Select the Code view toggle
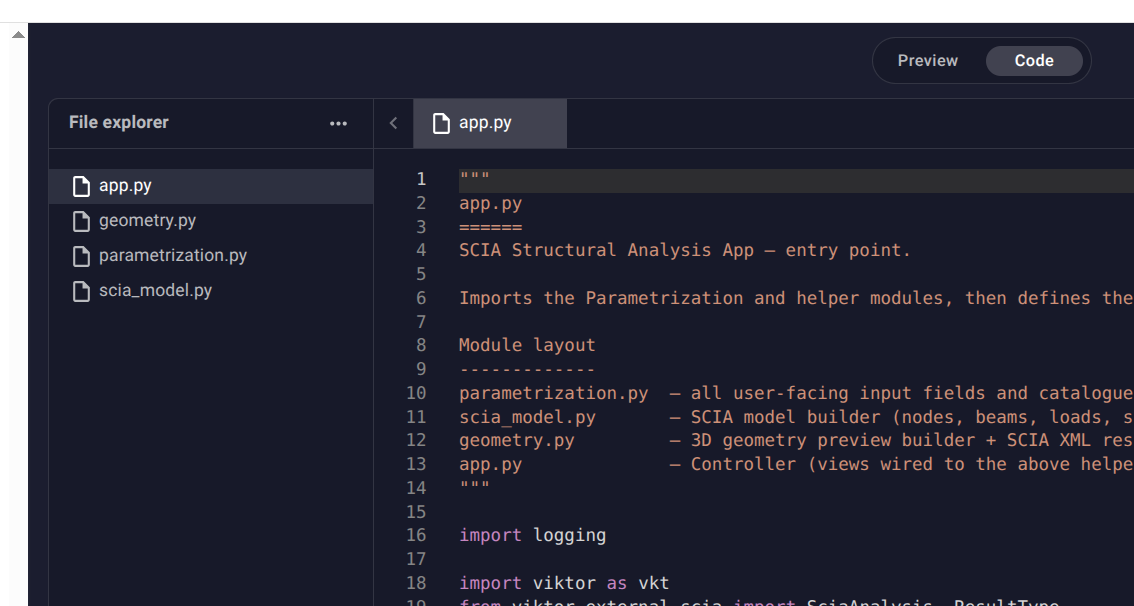 coord(1033,61)
